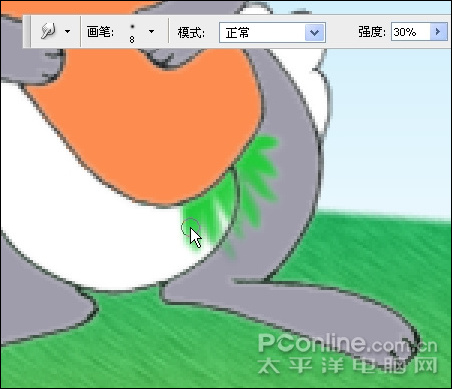
Task: Expand the brush picker dropdown arrow
Action: pyautogui.click(x=151, y=32)
